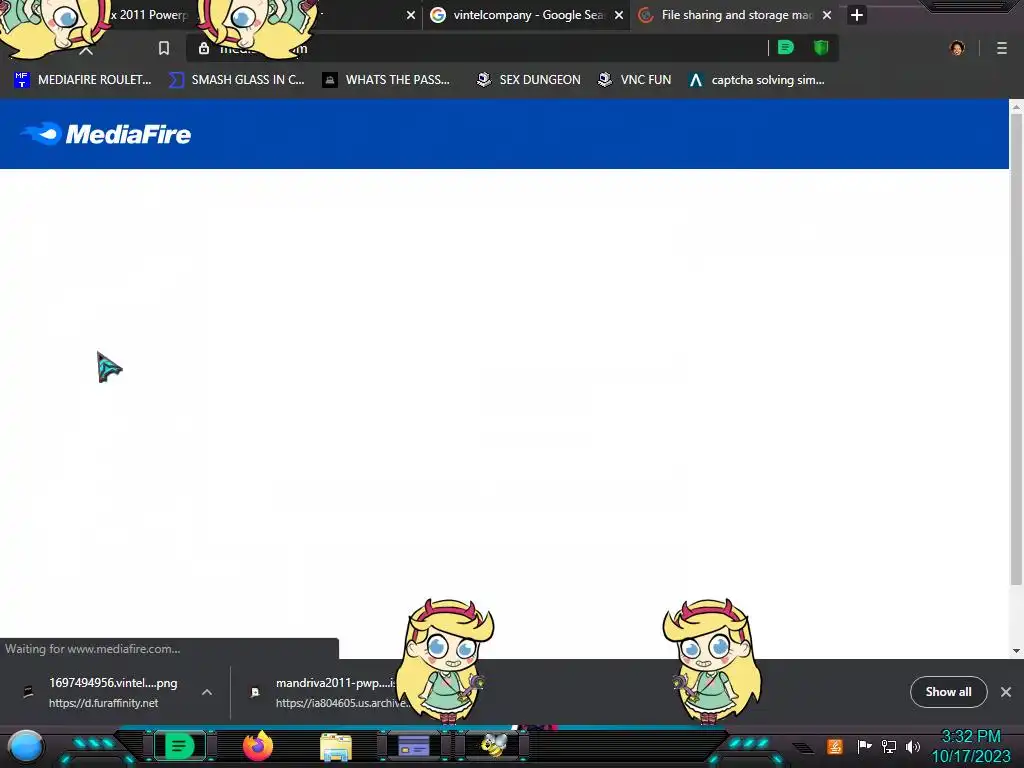Open the volume speaker tray icon
The width and height of the screenshot is (1024, 768).
(912, 746)
